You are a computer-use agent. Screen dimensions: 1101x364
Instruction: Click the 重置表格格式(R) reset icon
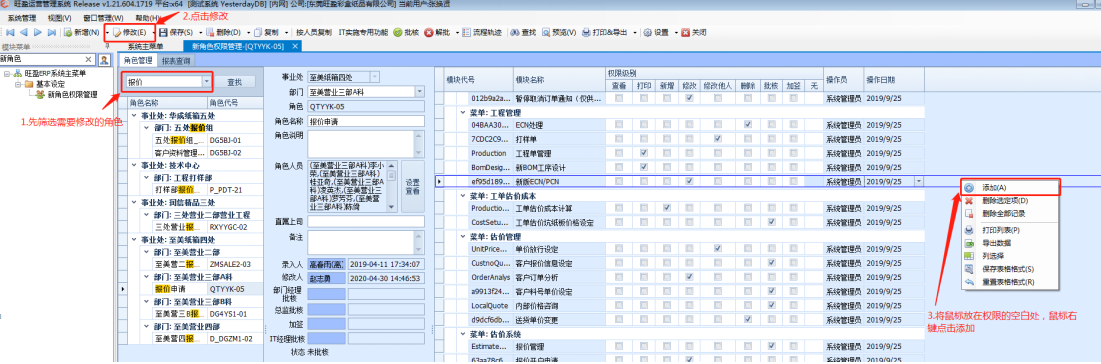pyautogui.click(x=968, y=282)
